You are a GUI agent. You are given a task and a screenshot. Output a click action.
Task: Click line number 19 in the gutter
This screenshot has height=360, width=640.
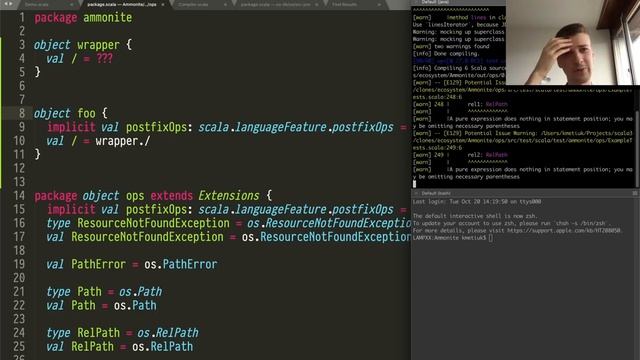19,264
